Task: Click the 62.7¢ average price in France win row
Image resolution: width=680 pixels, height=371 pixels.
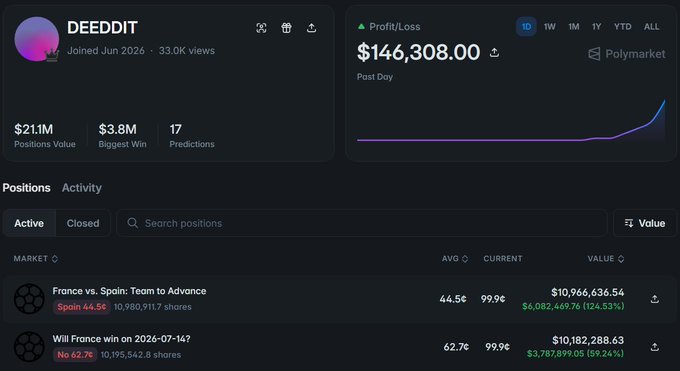Action: click(456, 347)
